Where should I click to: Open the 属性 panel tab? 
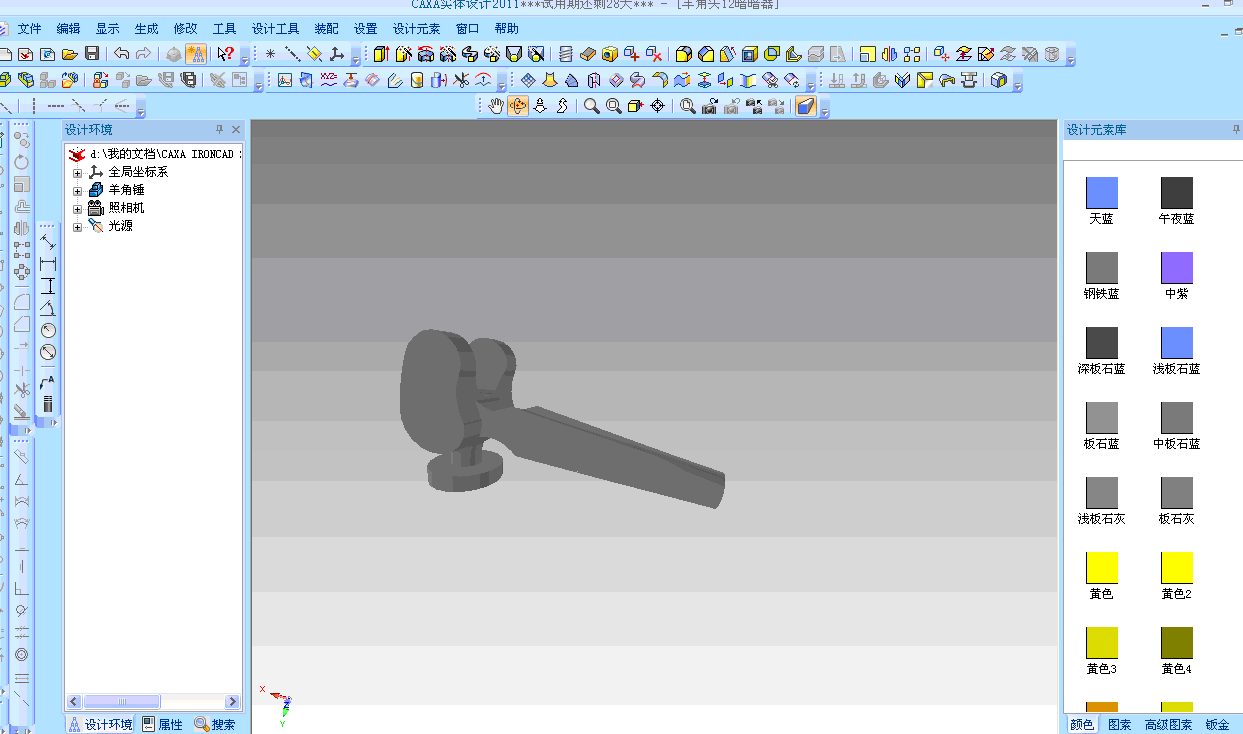[x=163, y=725]
